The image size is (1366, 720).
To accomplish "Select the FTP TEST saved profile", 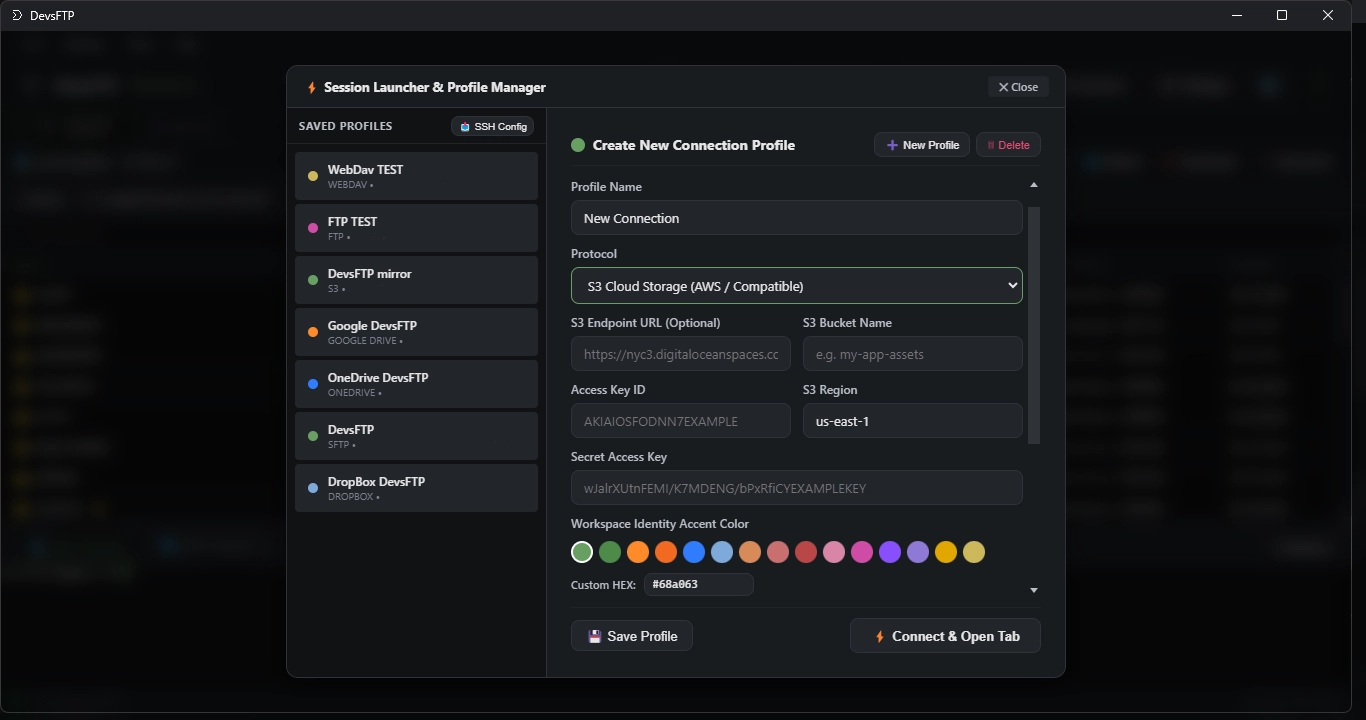I will pyautogui.click(x=416, y=228).
